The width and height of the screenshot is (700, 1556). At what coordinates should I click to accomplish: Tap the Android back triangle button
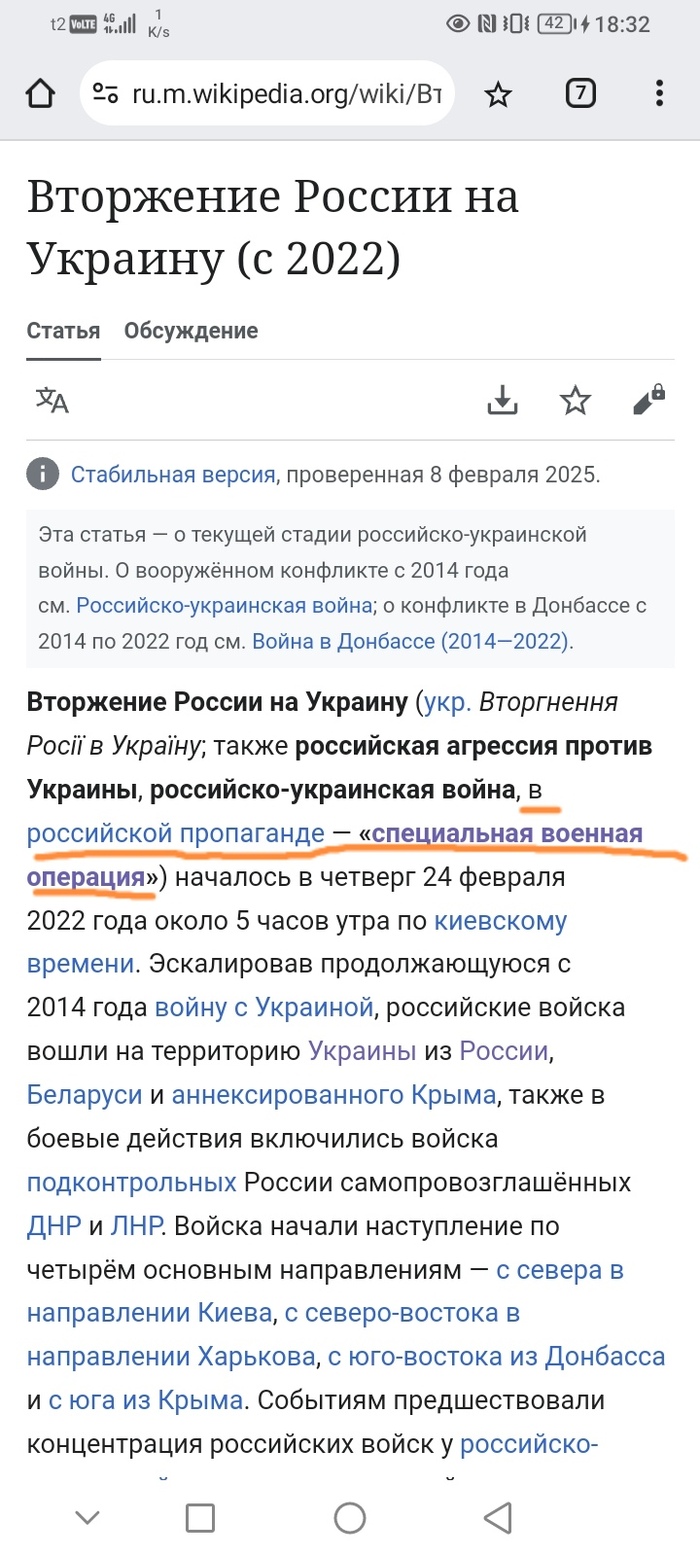pos(497,1517)
